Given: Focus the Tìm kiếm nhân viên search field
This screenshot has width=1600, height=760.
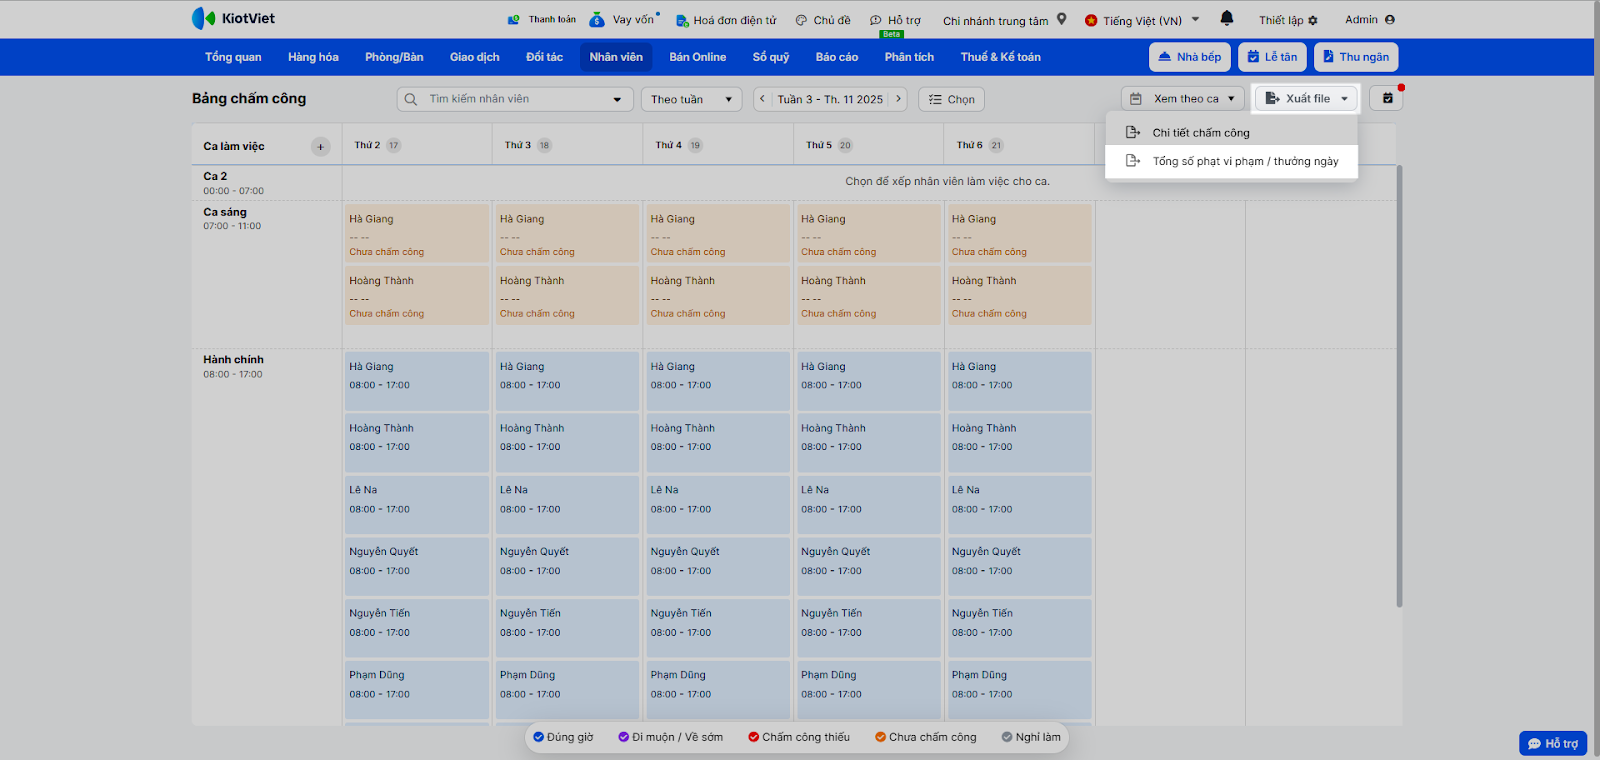Looking at the screenshot, I should click(x=515, y=99).
